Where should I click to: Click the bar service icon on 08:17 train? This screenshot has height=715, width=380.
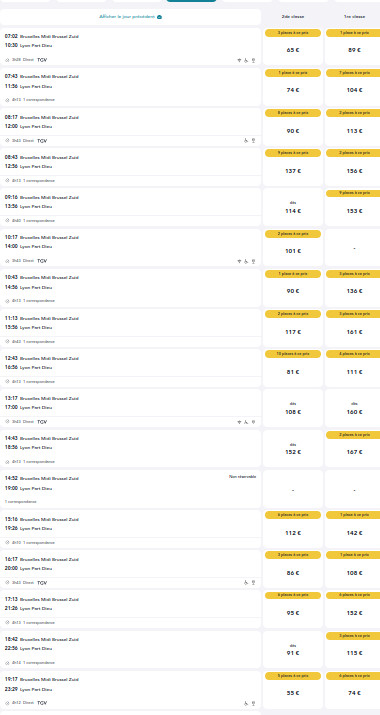pos(253,140)
